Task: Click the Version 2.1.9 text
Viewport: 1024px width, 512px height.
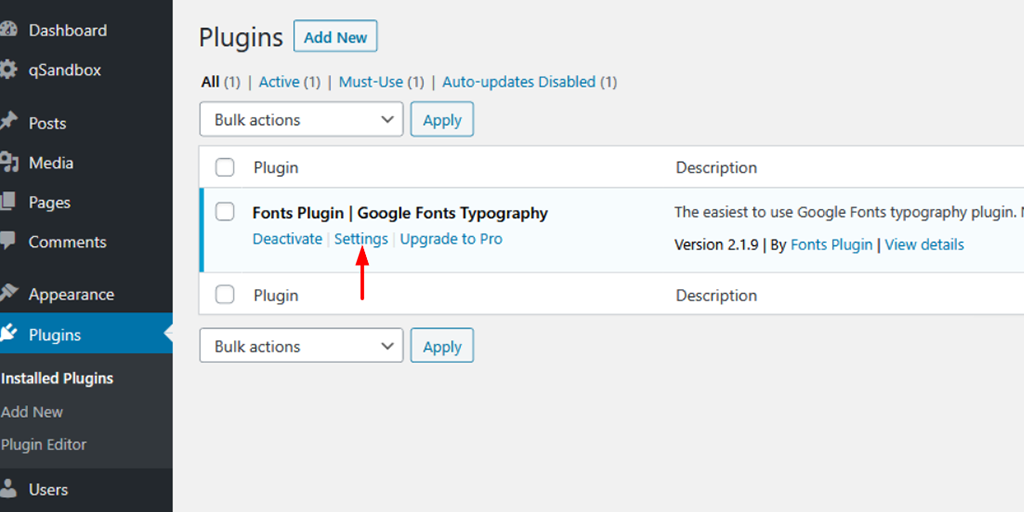Action: 716,245
